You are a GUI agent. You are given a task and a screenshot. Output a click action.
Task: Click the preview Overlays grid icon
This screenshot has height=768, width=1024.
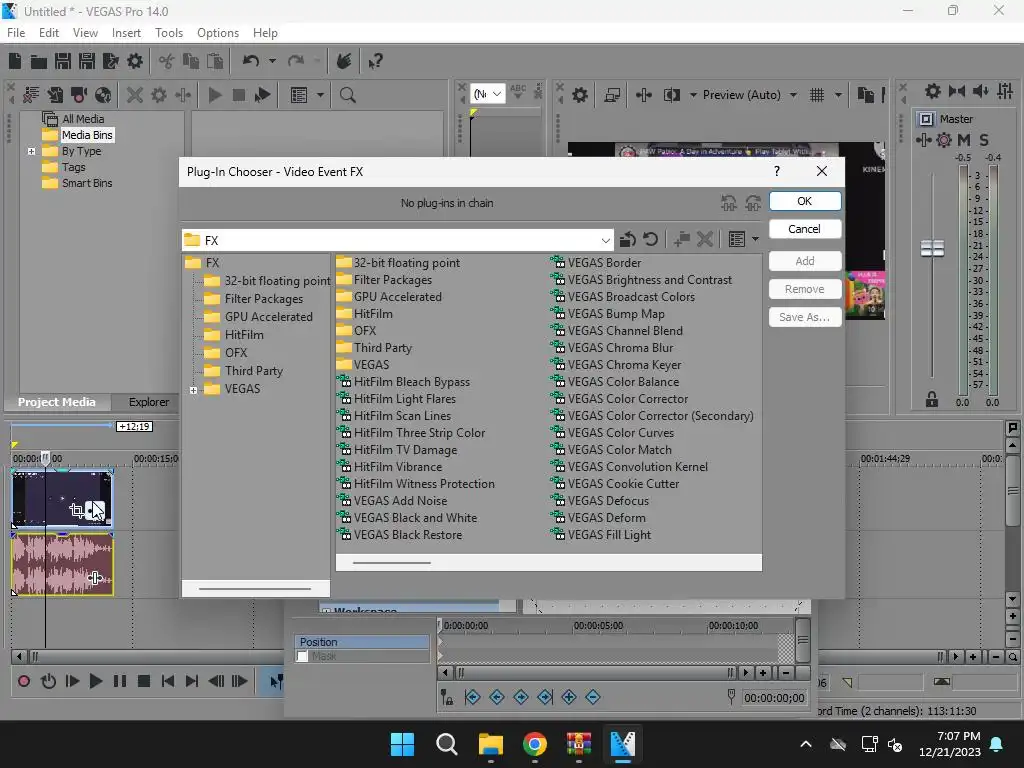817,95
